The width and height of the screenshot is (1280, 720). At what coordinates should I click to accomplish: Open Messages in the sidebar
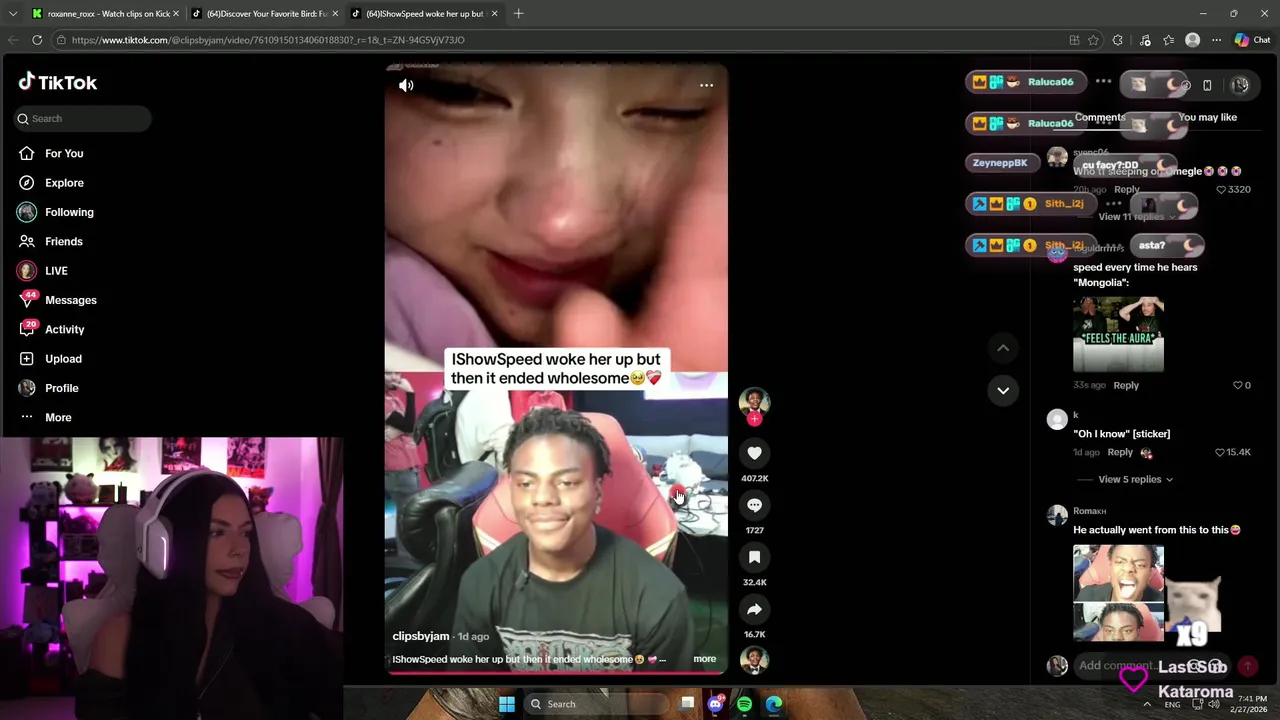click(71, 300)
